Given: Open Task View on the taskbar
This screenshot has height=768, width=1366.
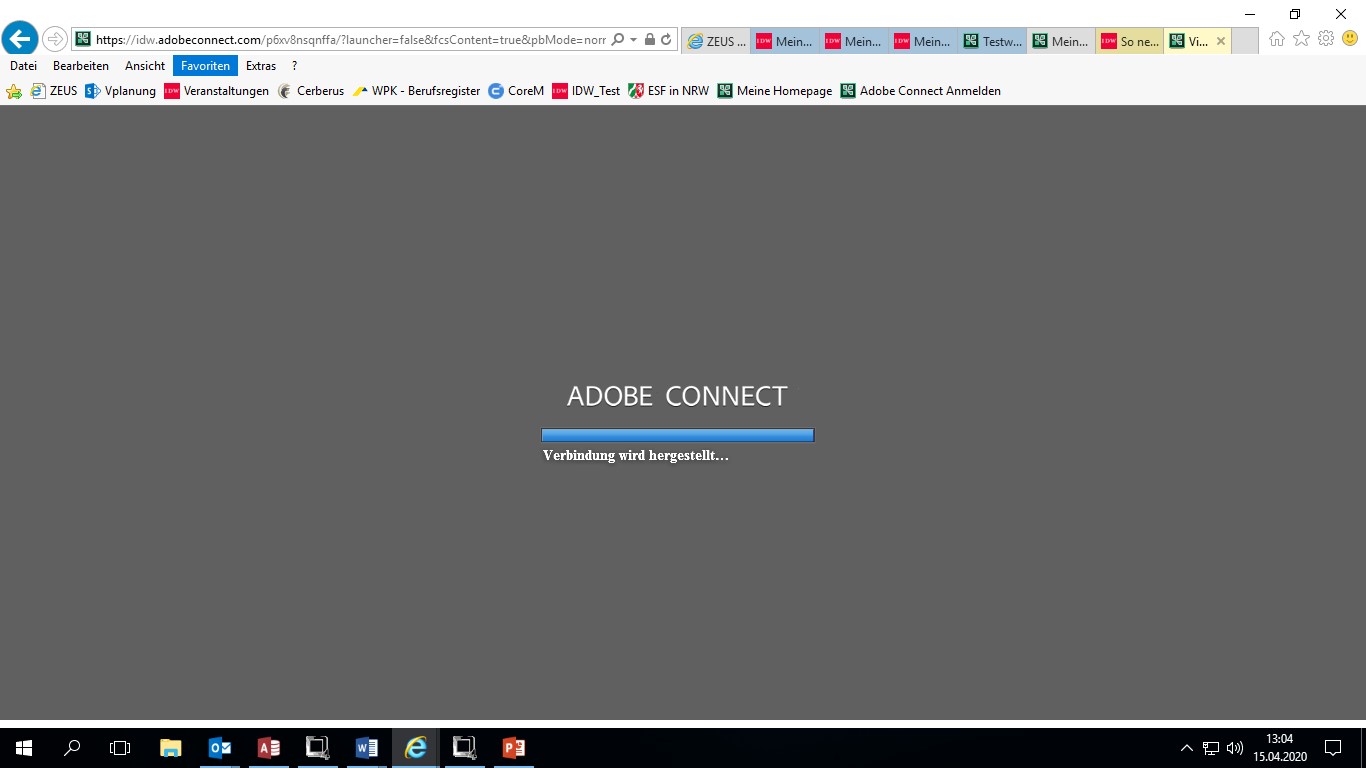Looking at the screenshot, I should [x=120, y=747].
